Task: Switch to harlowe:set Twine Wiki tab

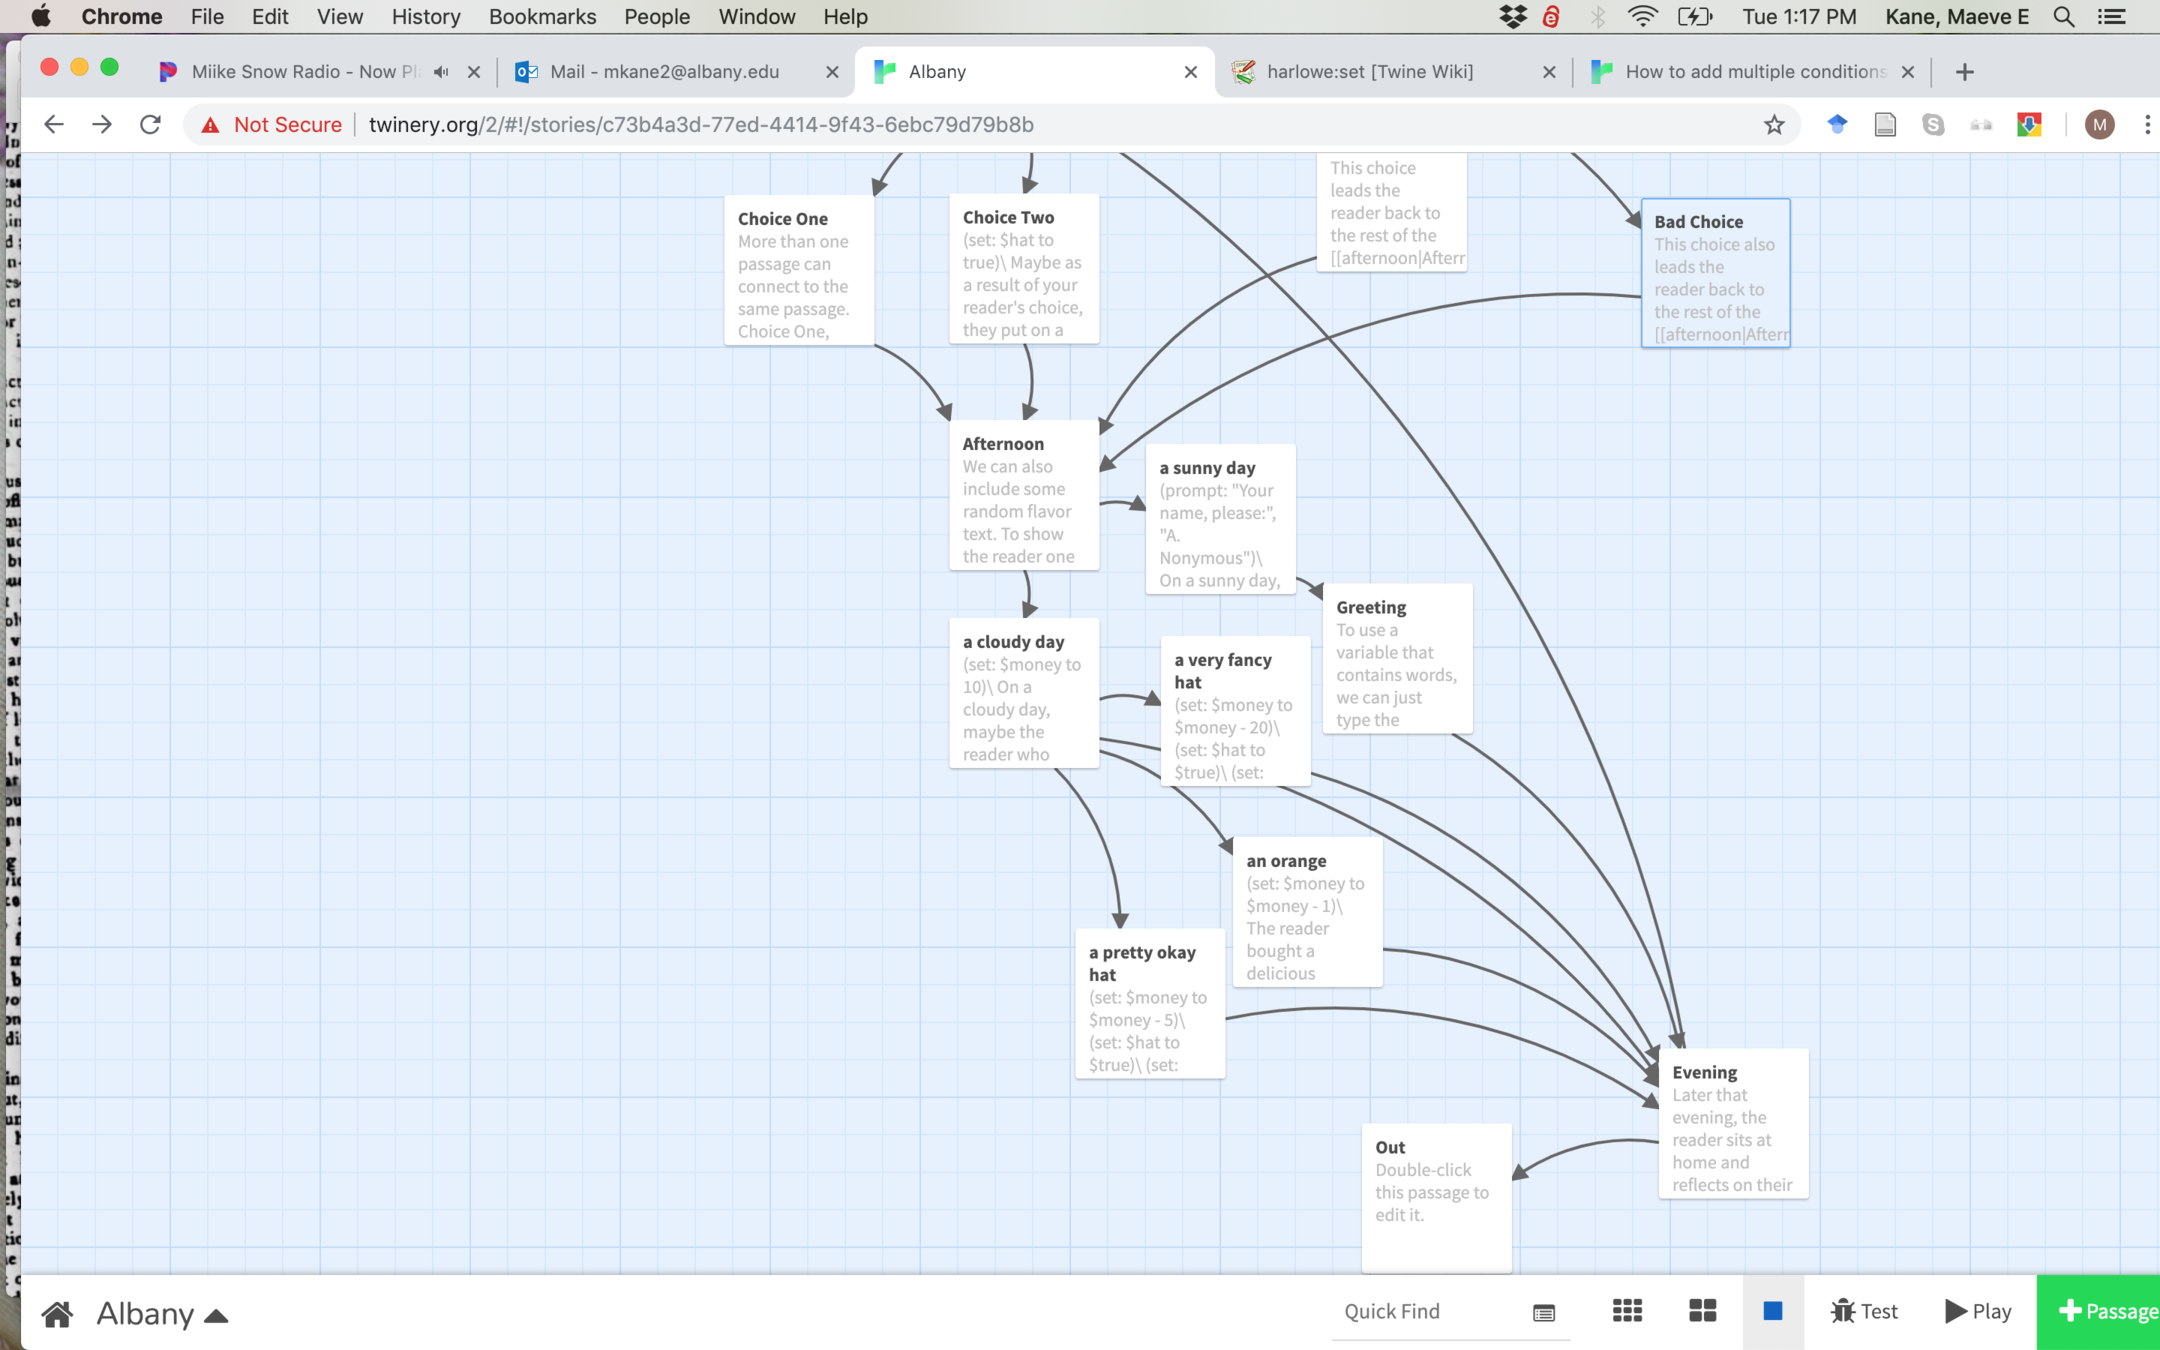Action: 1369,72
